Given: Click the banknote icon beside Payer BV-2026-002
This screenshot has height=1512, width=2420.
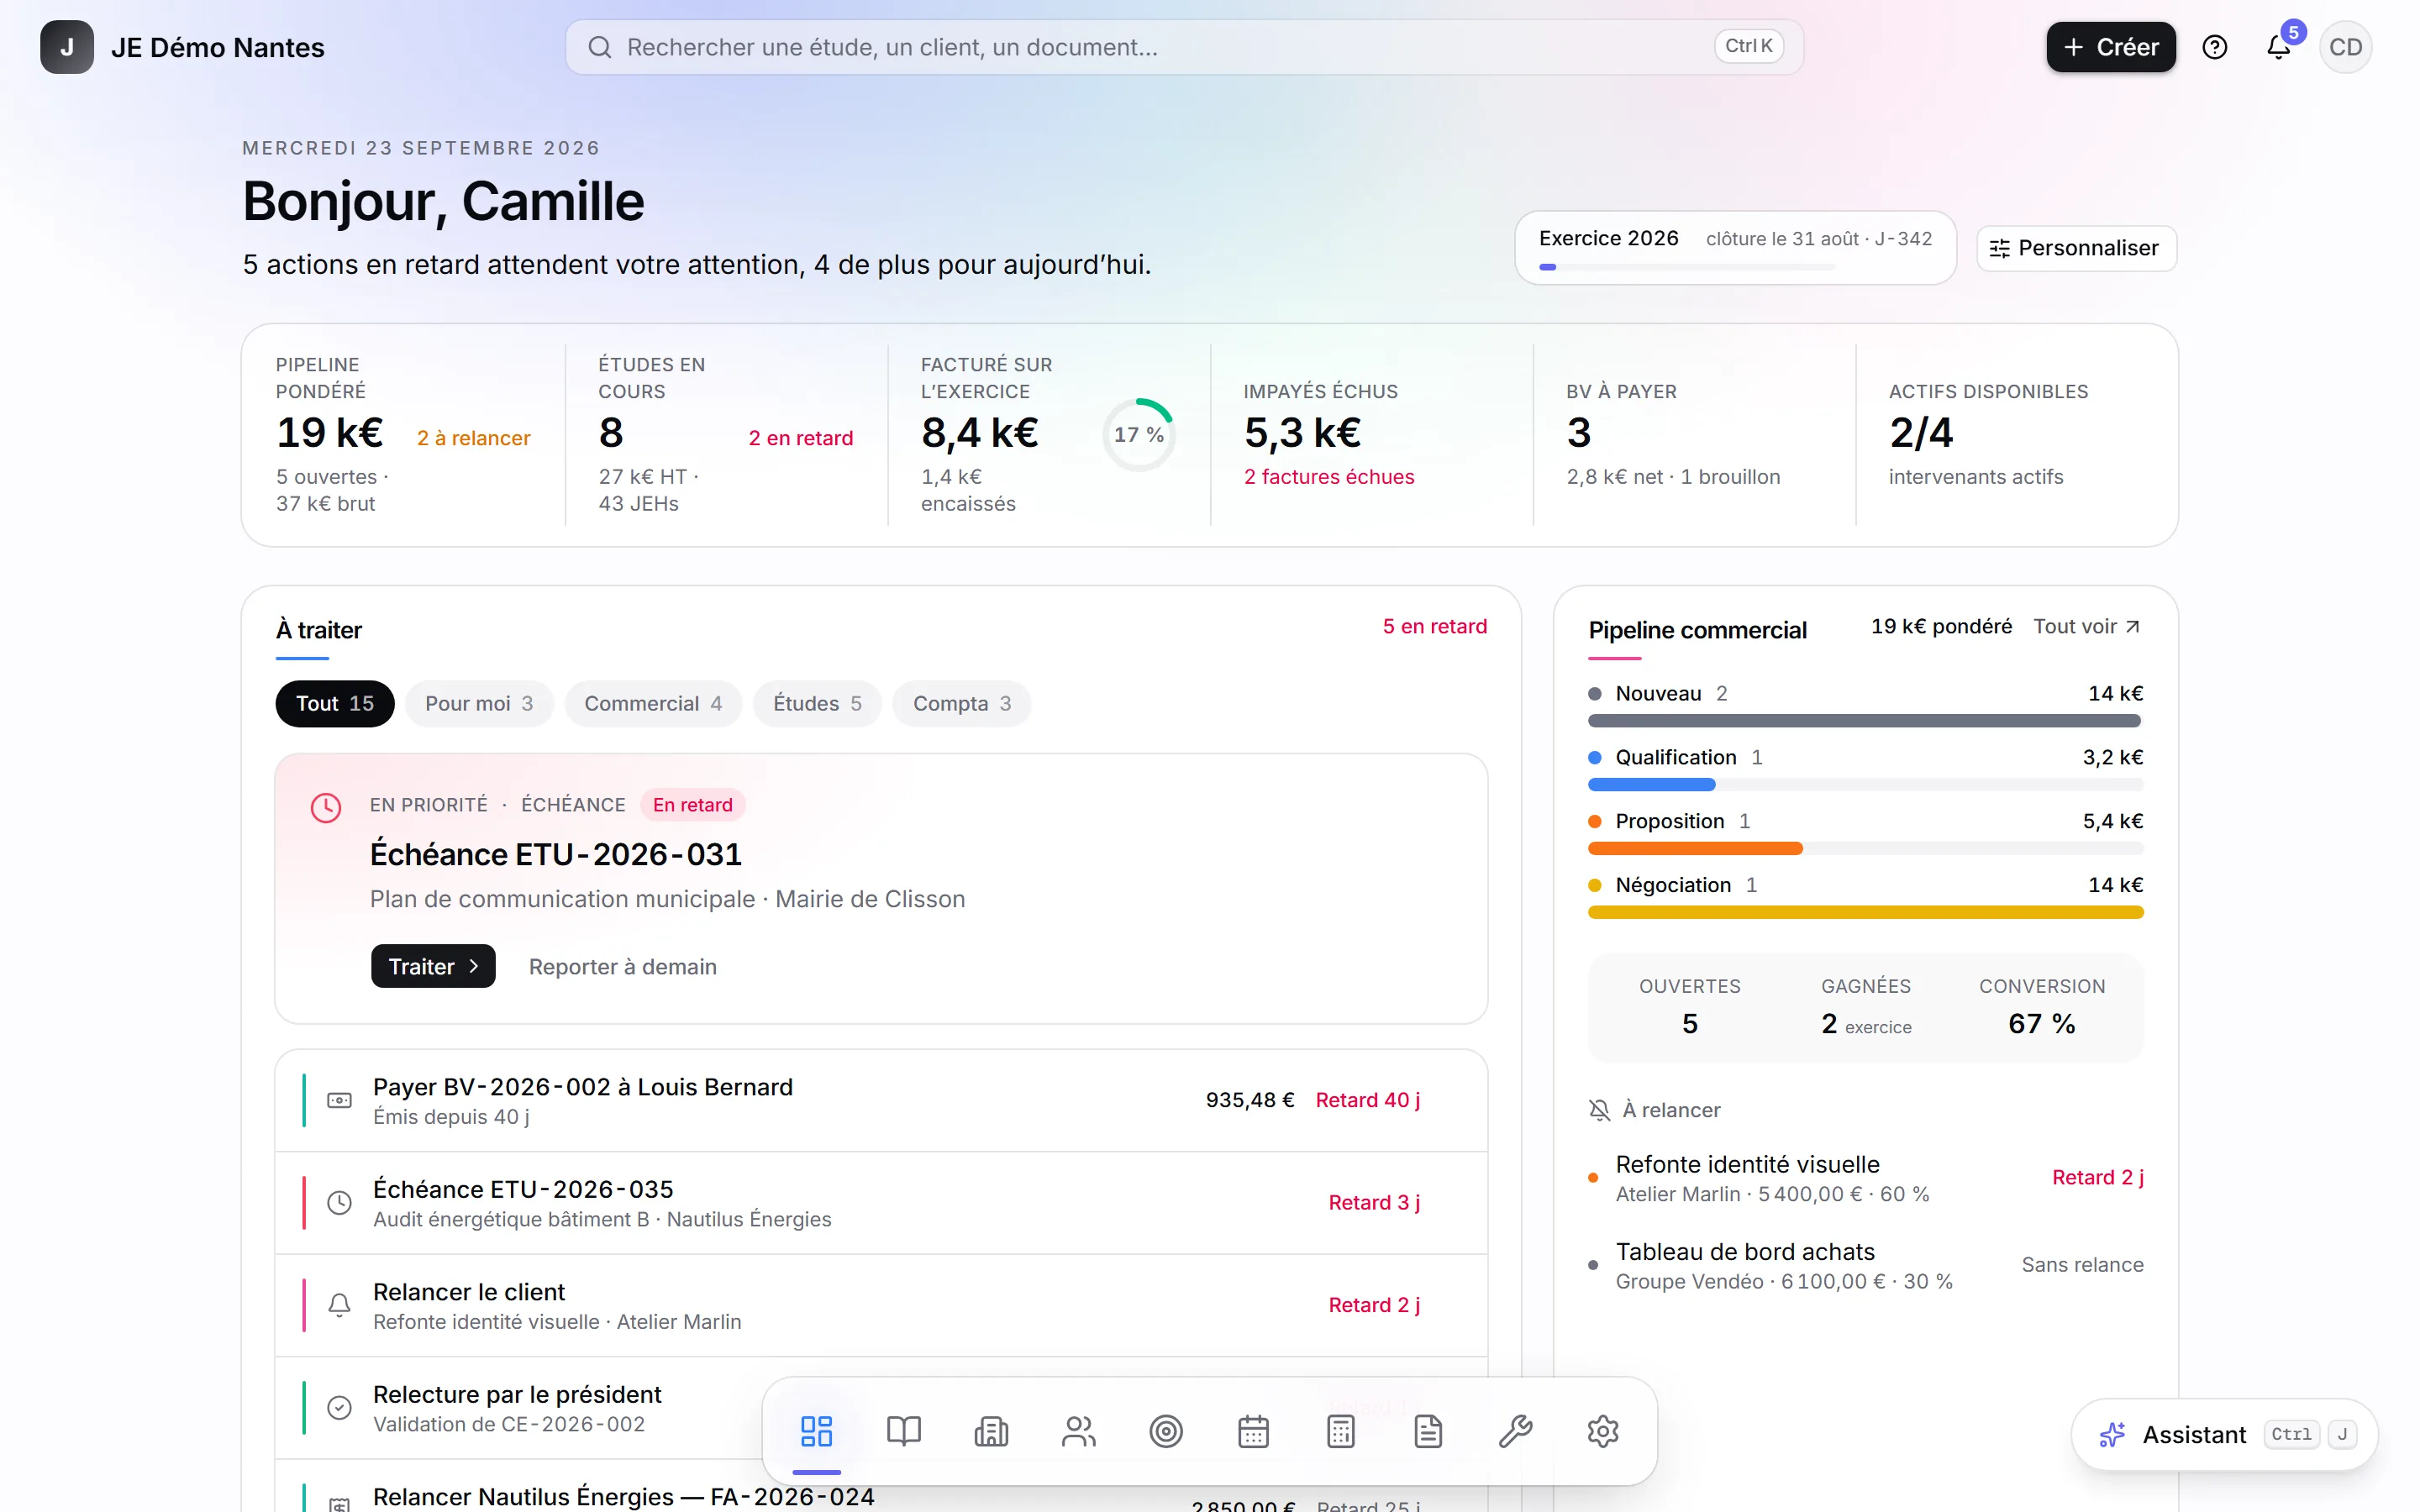Looking at the screenshot, I should (x=340, y=1100).
